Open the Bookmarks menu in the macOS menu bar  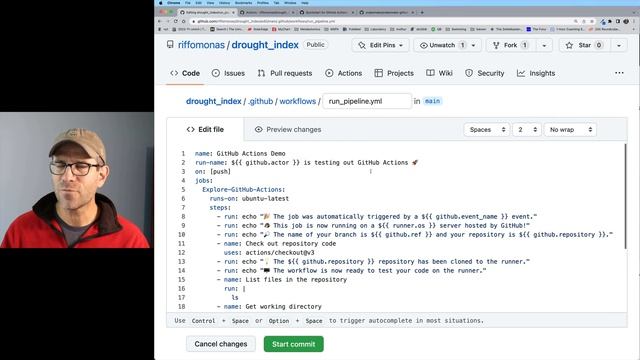click(243, 3)
